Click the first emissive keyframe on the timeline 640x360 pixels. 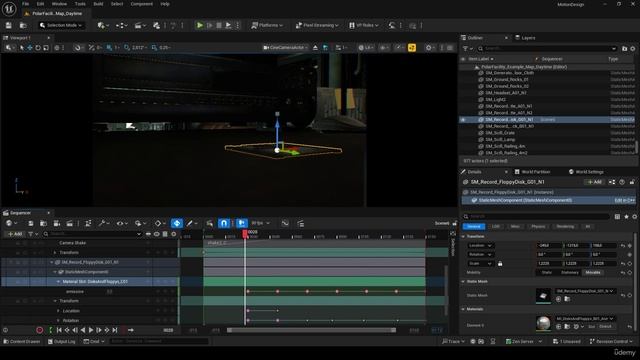248,291
